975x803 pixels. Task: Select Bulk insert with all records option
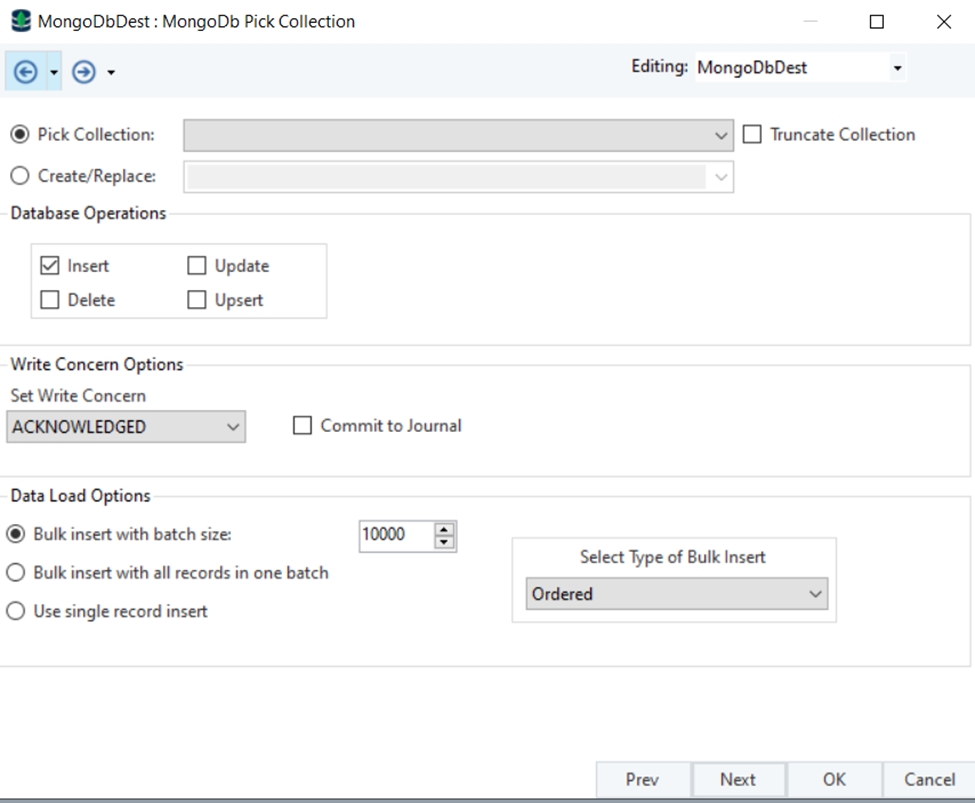16,573
